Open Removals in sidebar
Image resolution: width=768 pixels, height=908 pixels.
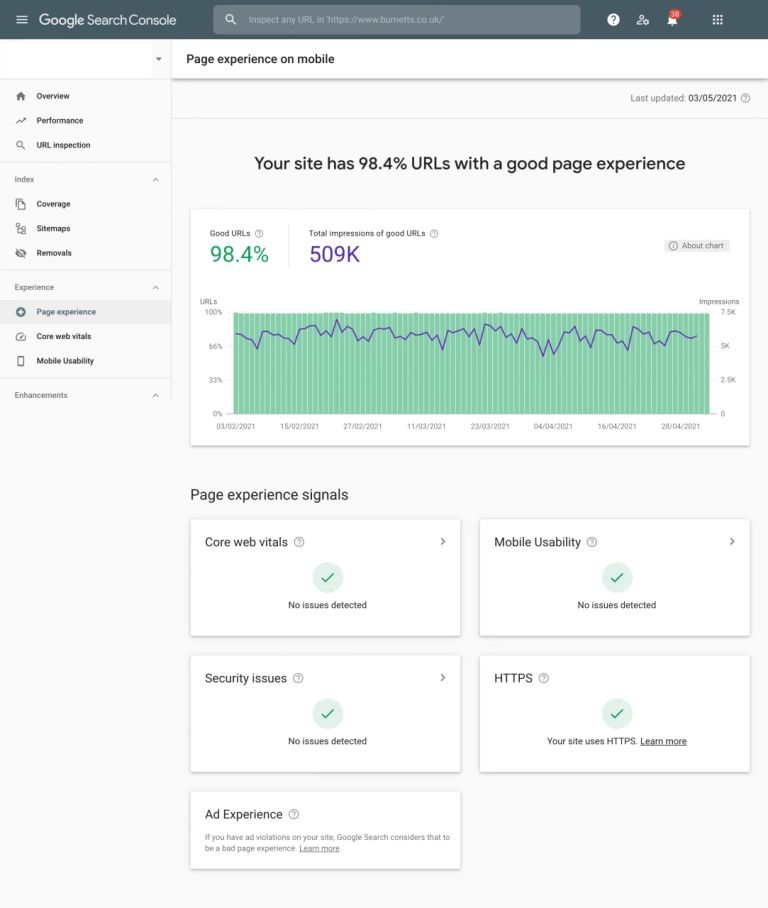point(86,253)
